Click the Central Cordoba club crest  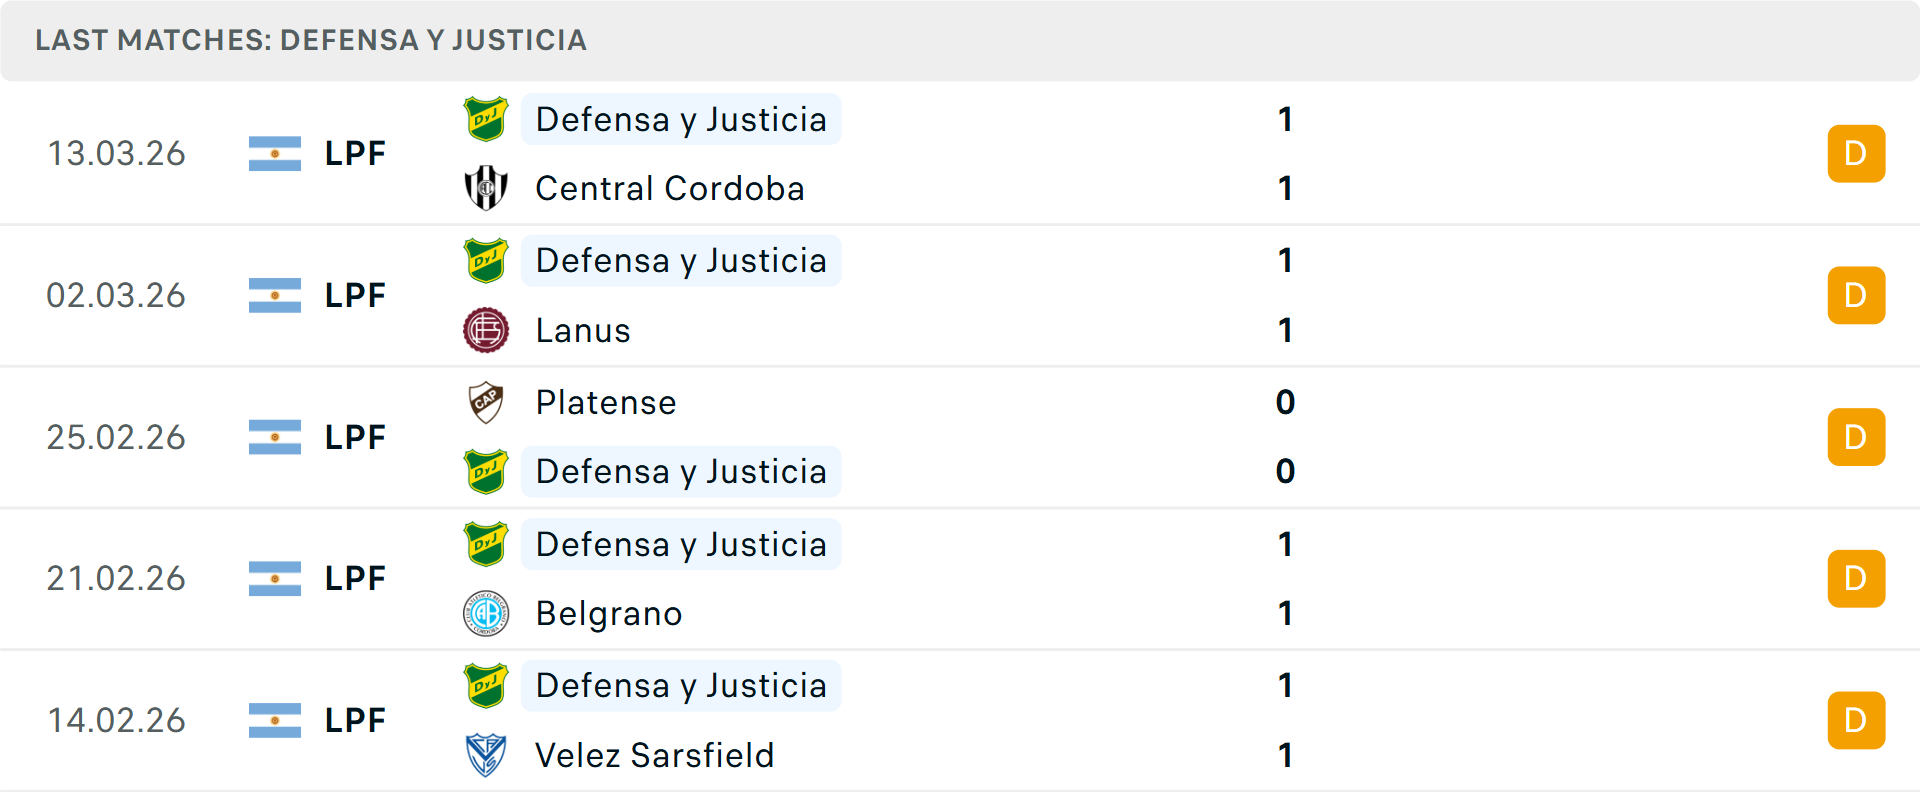pyautogui.click(x=486, y=188)
